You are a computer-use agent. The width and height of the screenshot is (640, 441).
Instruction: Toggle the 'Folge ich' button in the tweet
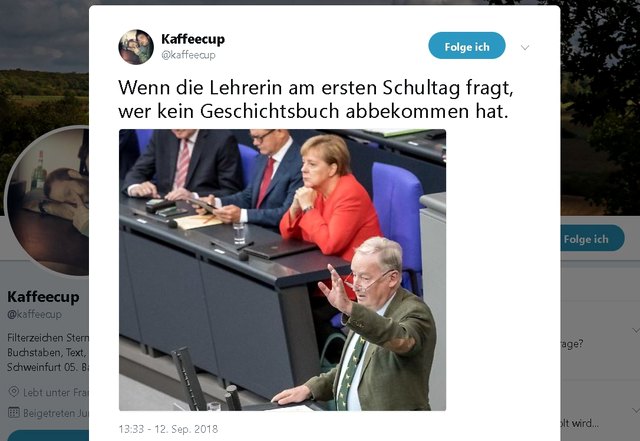[467, 46]
